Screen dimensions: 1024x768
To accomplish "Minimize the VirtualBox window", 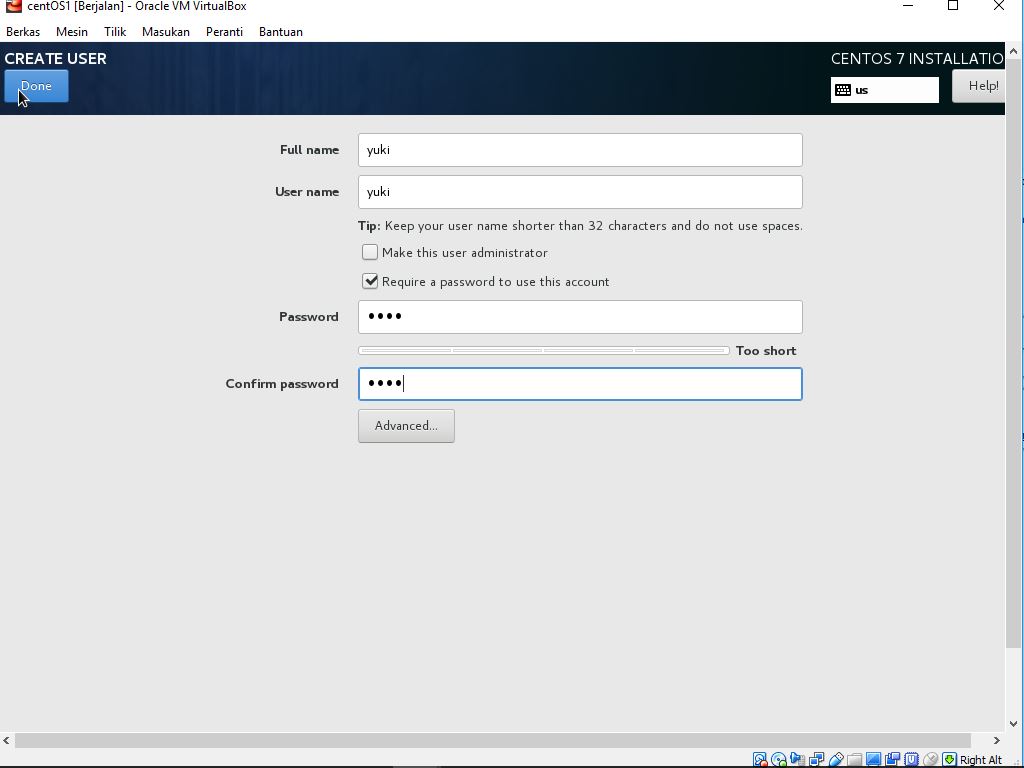I will point(908,6).
